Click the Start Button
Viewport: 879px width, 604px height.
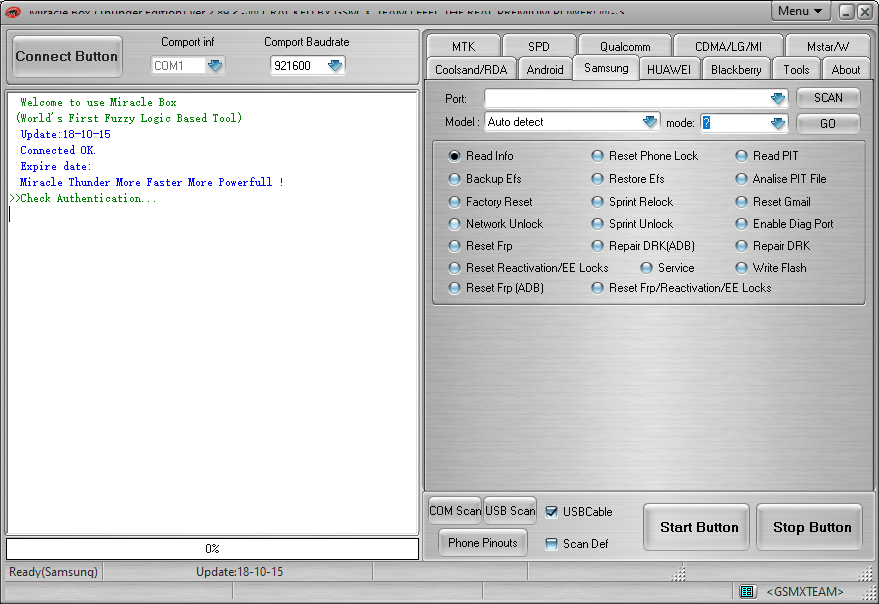tap(695, 527)
